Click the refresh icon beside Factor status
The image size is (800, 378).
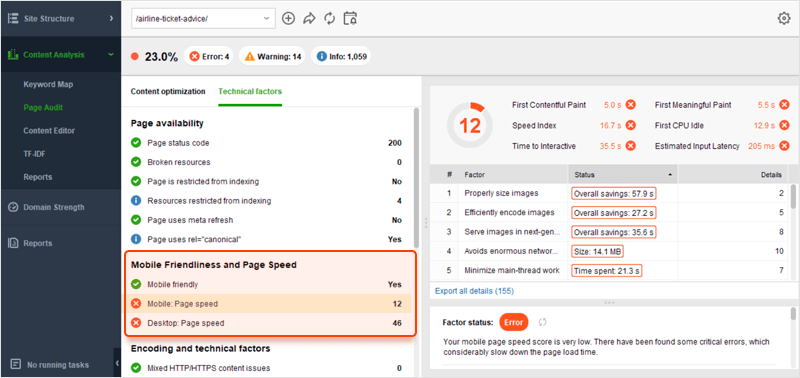coord(543,322)
